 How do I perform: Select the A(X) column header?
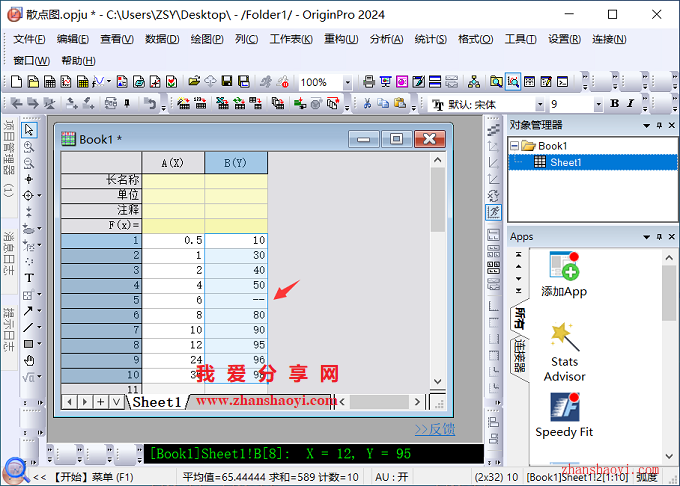click(x=173, y=163)
